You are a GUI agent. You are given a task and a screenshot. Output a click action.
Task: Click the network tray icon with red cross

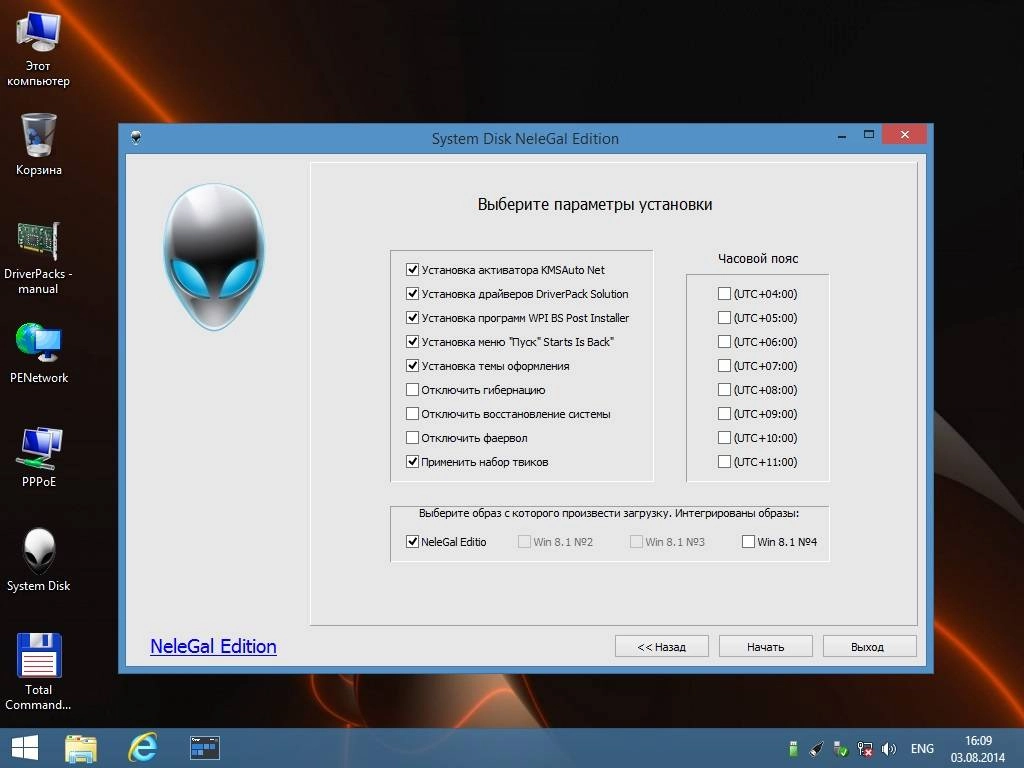coord(865,749)
